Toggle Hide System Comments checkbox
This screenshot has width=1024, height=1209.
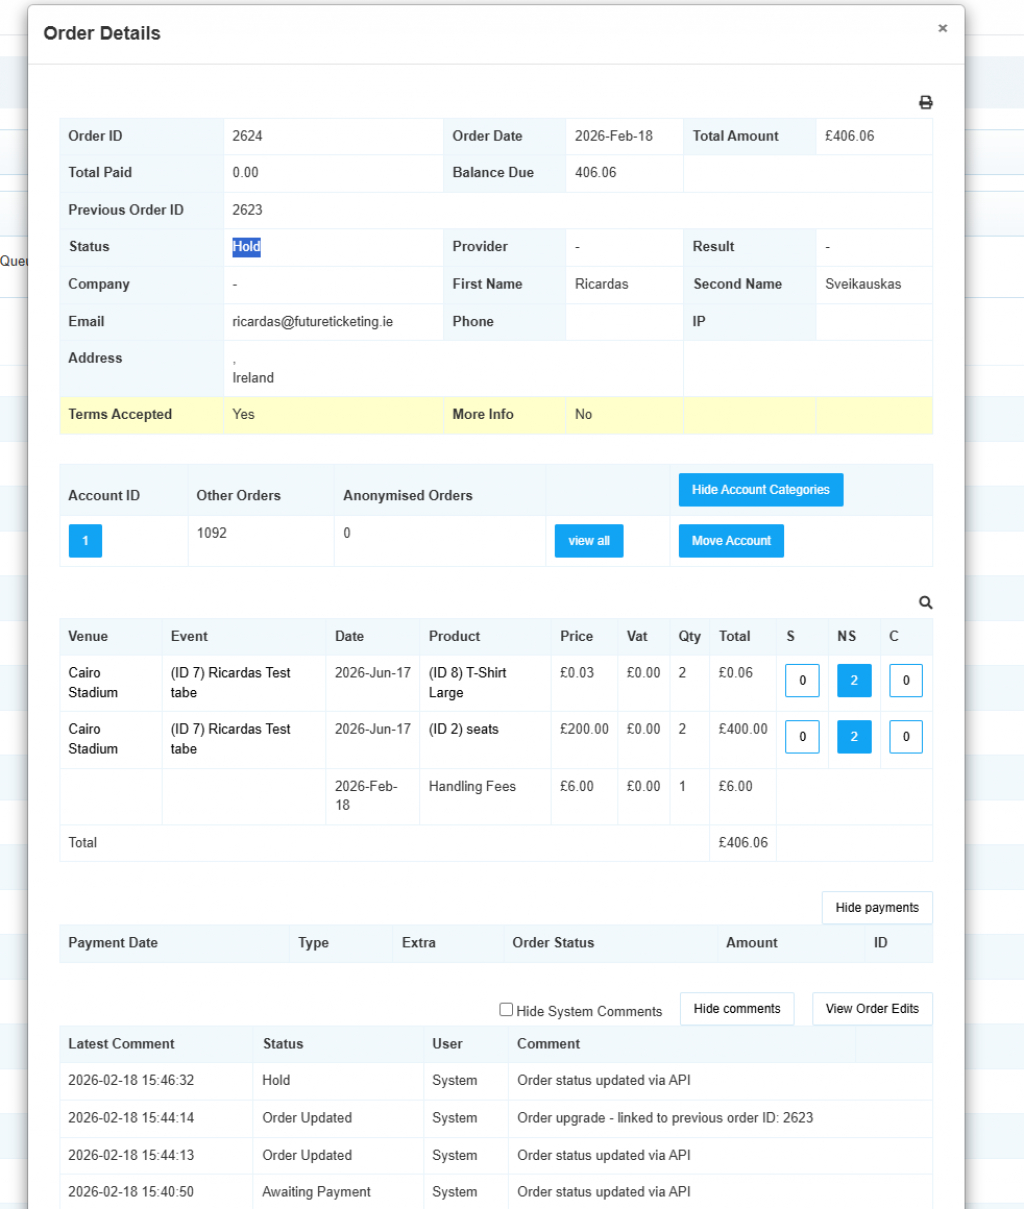[x=506, y=1010]
